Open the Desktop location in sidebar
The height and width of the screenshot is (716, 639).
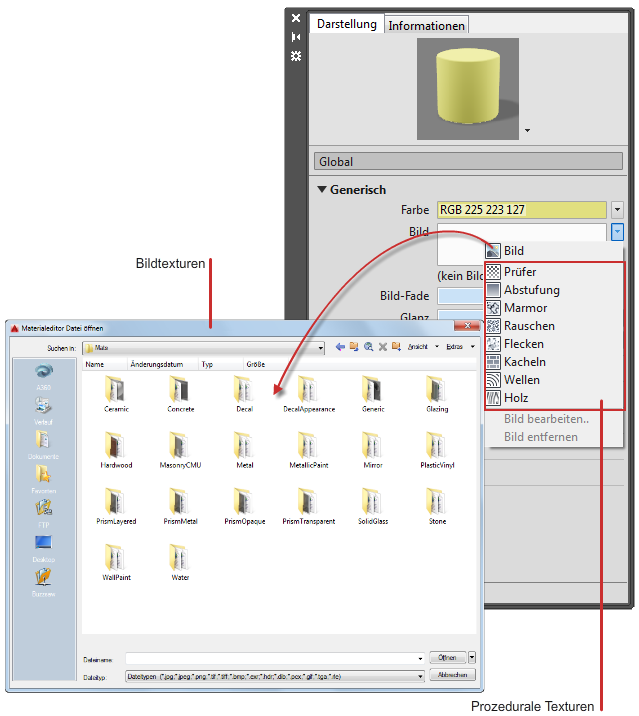click(43, 548)
